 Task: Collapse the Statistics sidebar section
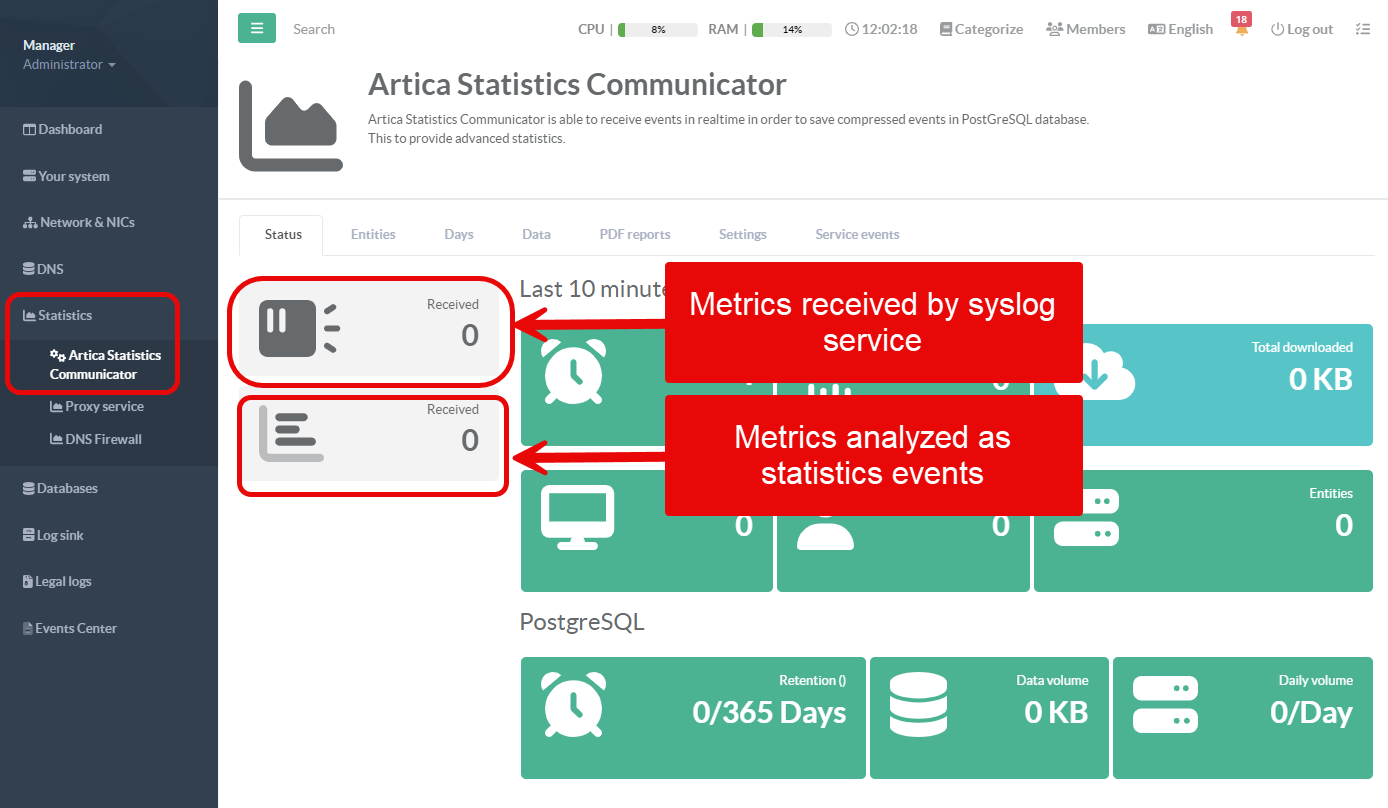pyautogui.click(x=65, y=315)
